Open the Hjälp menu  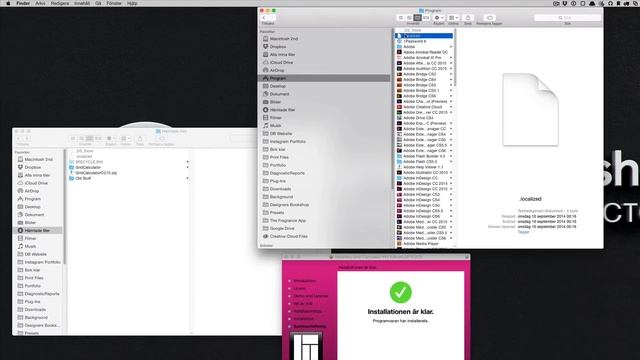point(132,3)
